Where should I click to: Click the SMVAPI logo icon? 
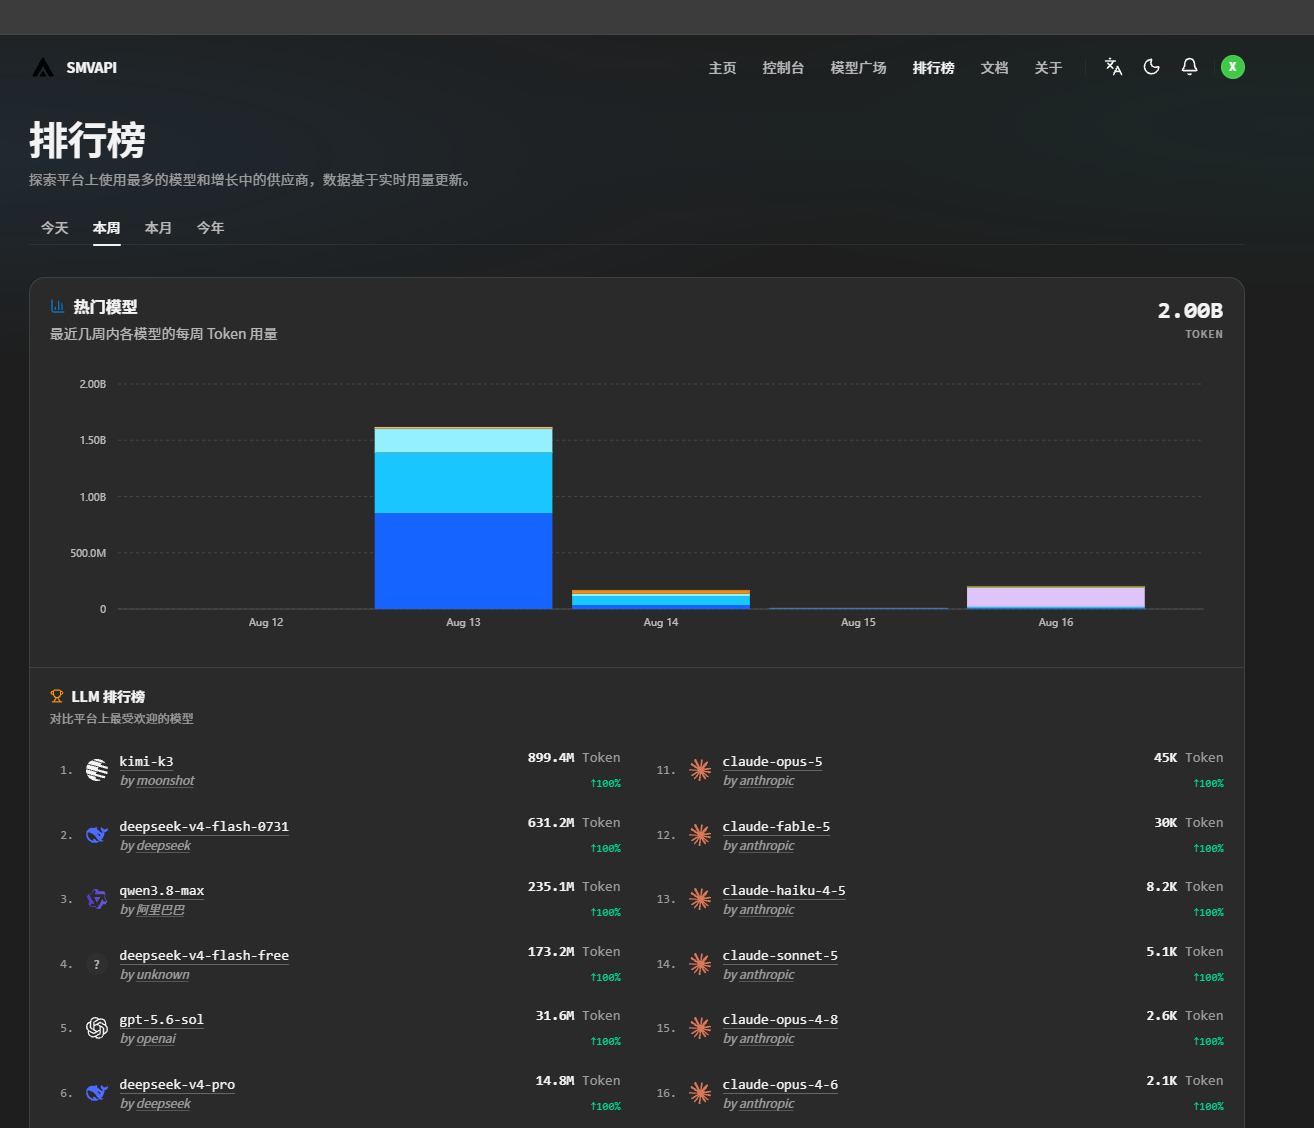coord(43,68)
